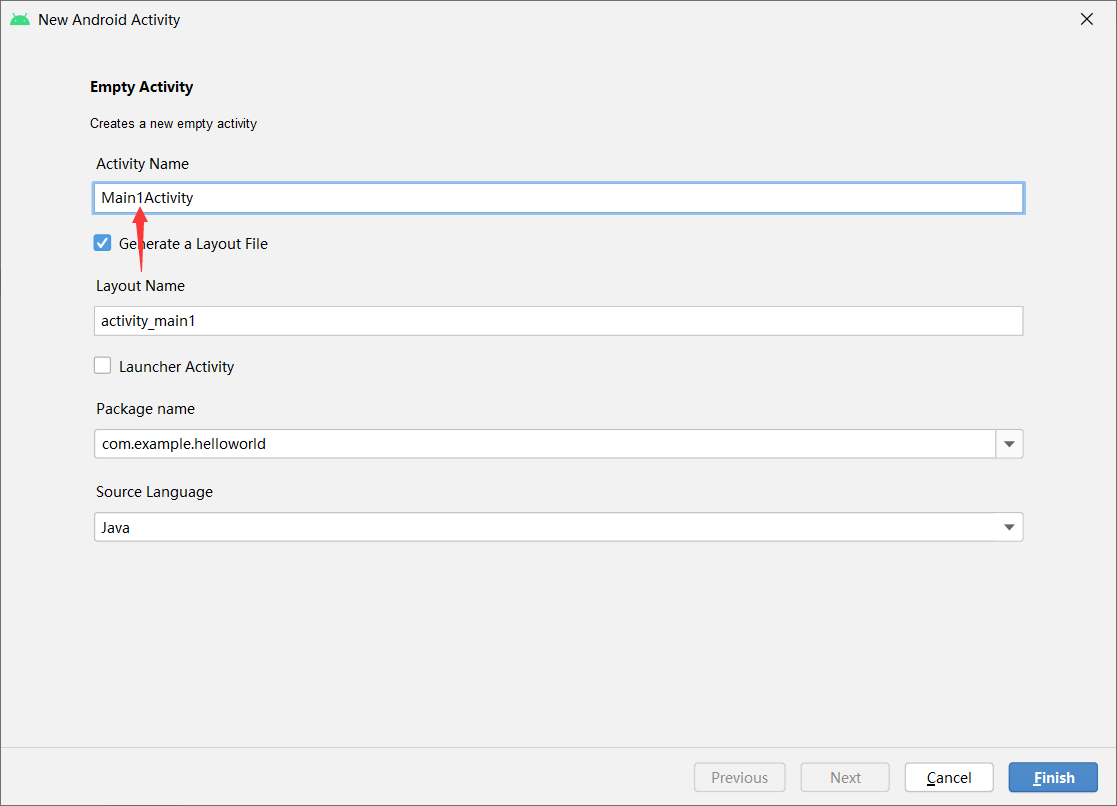Image resolution: width=1117 pixels, height=806 pixels.
Task: Uncheck the Generate a Layout File checkbox
Action: click(102, 243)
